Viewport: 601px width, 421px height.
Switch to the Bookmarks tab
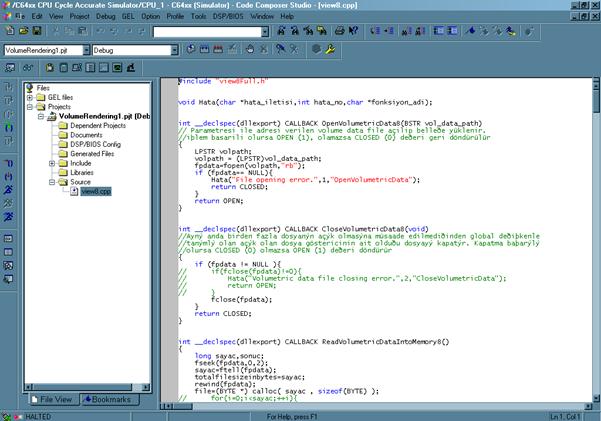[x=110, y=399]
